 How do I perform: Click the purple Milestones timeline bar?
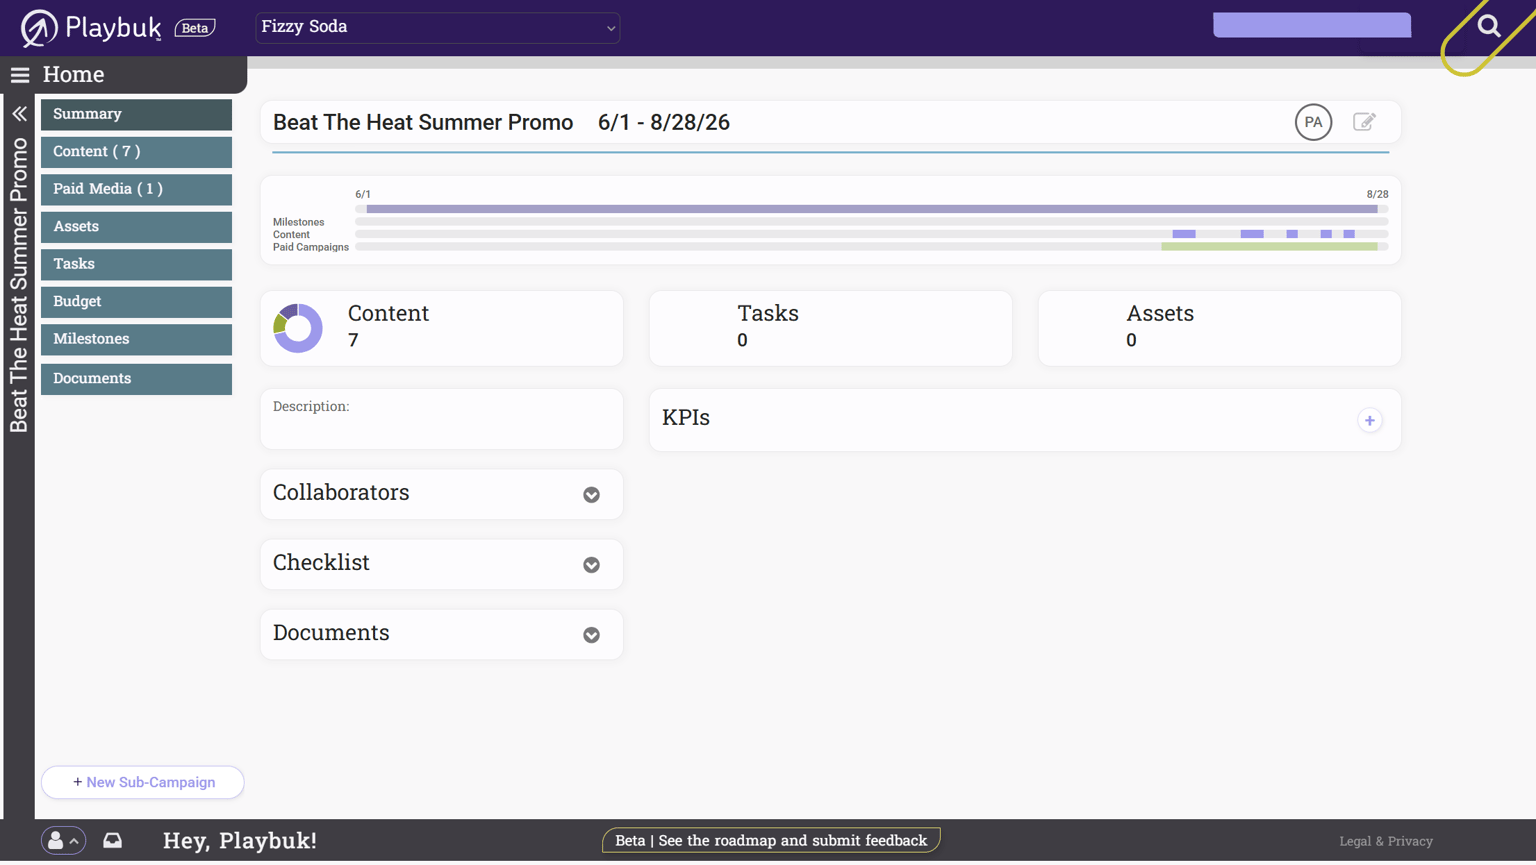[x=872, y=209]
